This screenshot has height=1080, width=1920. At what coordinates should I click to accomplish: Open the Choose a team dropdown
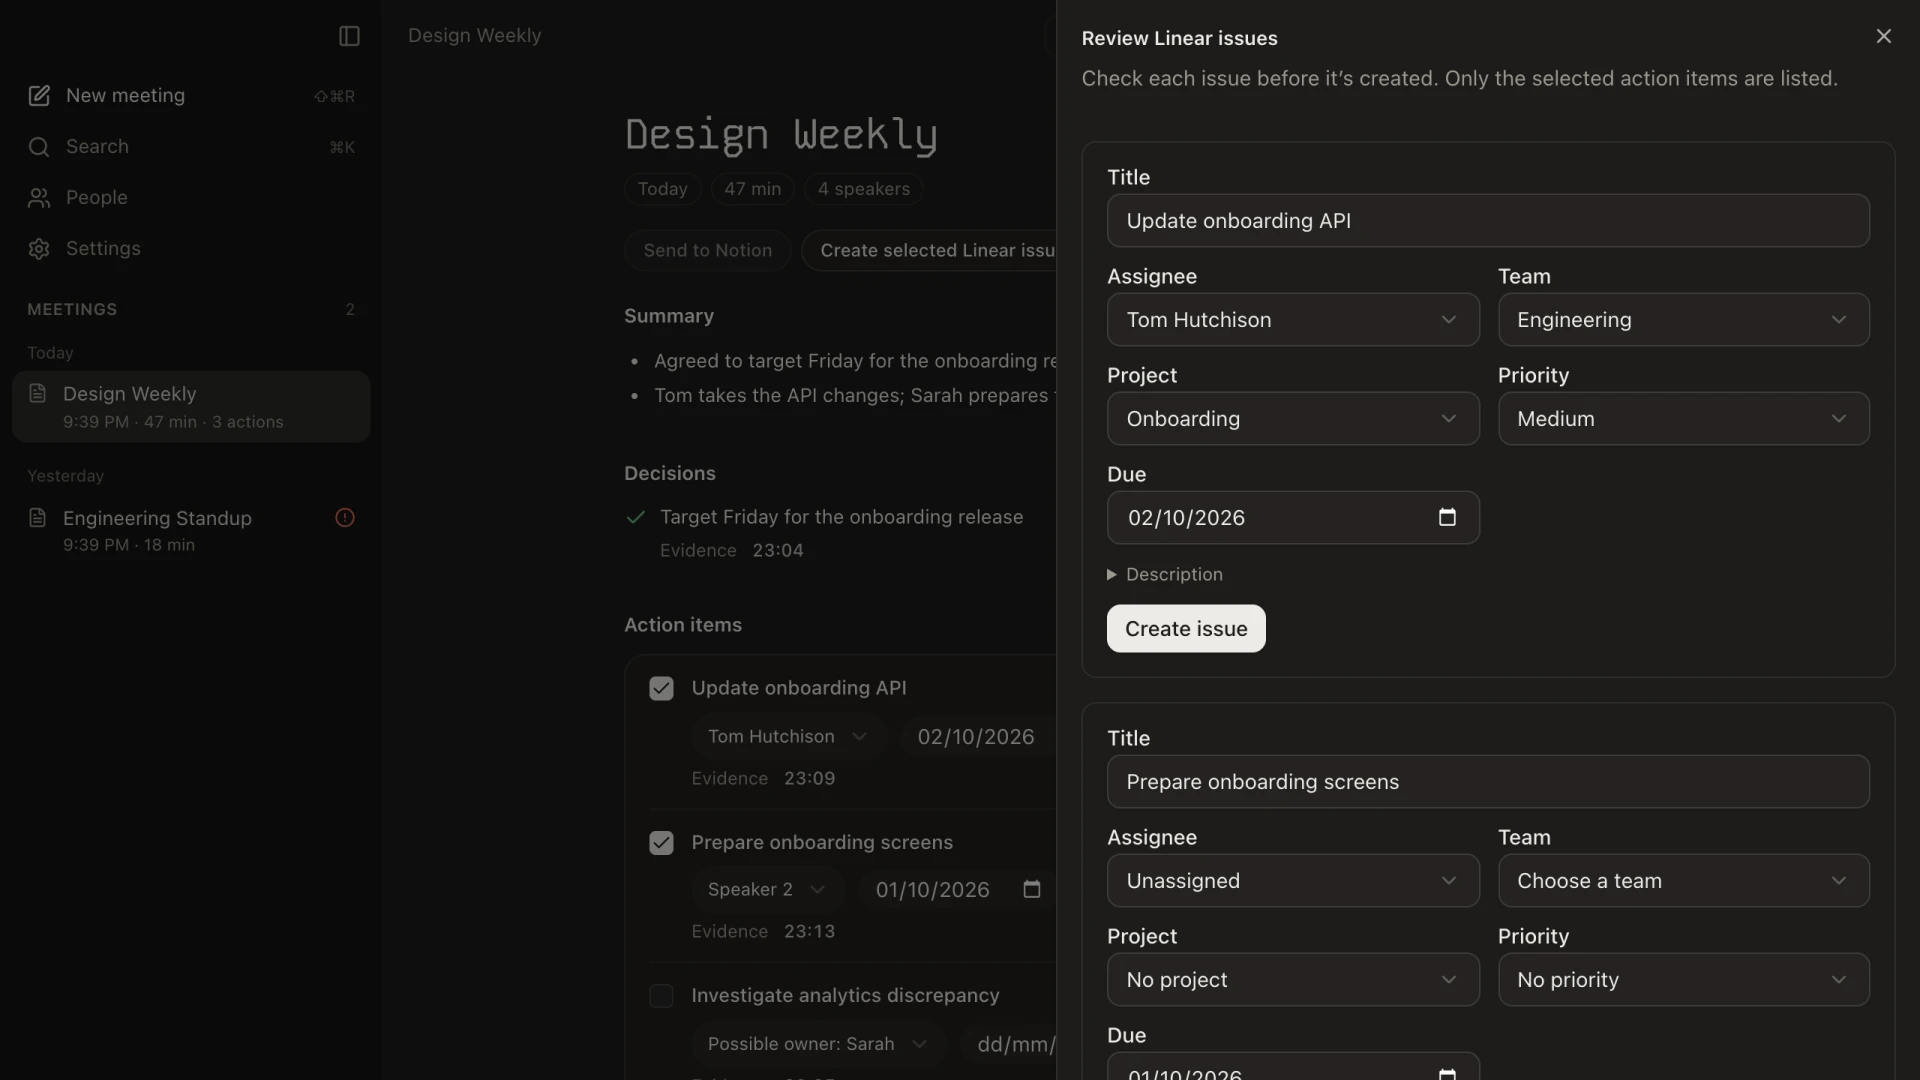(x=1684, y=880)
